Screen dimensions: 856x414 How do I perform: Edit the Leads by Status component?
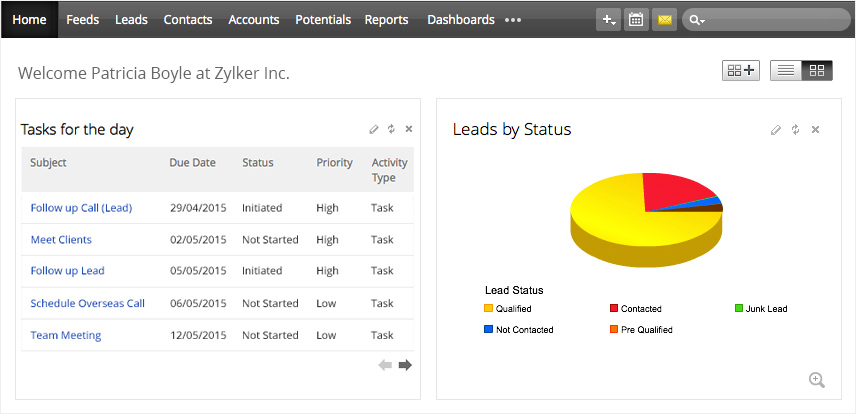click(775, 129)
